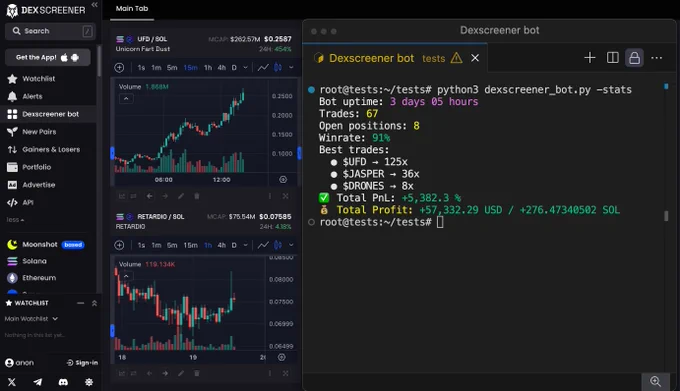Image resolution: width=680 pixels, height=391 pixels.
Task: Open settings gear in sidebar footer
Action: pyautogui.click(x=89, y=382)
